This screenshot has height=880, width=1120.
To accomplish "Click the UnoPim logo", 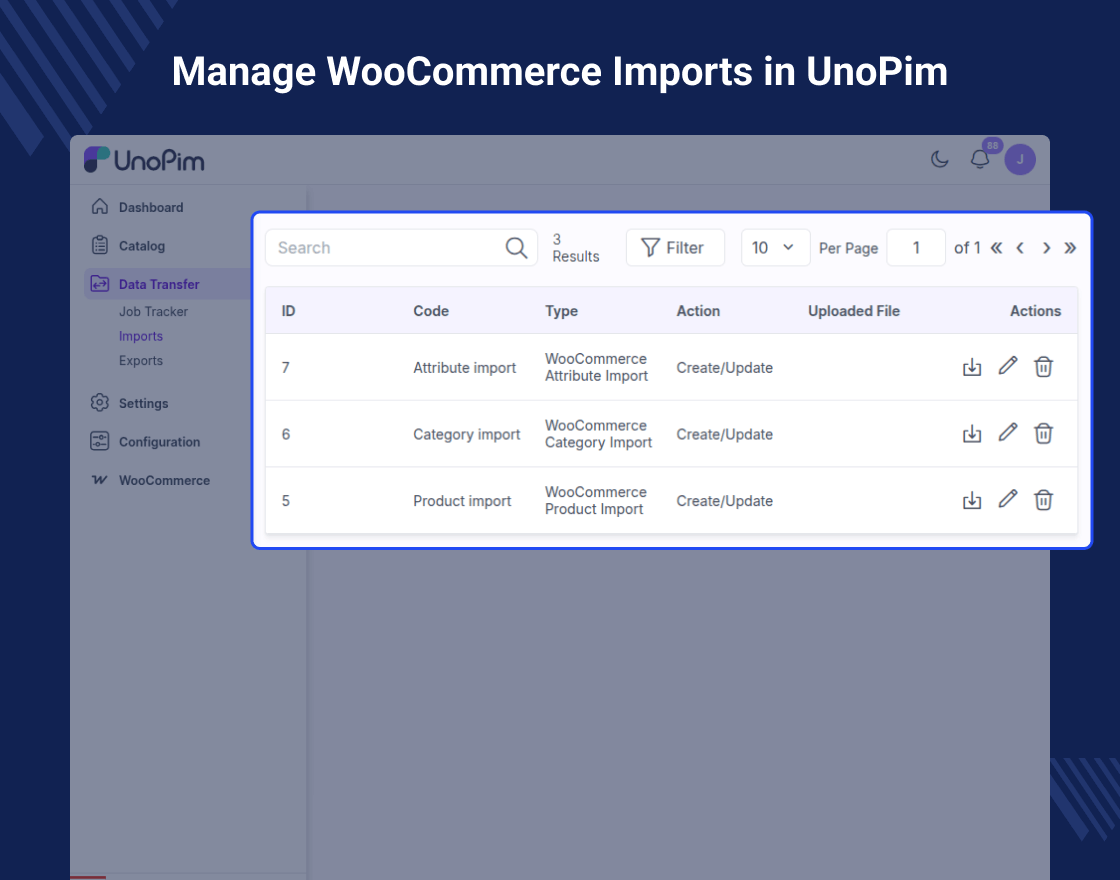I will (x=144, y=160).
